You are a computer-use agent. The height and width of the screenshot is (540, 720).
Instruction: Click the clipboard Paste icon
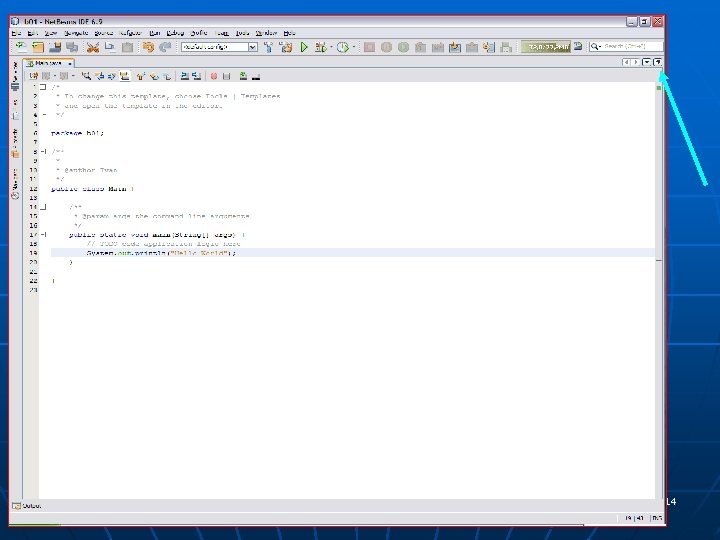coord(127,47)
